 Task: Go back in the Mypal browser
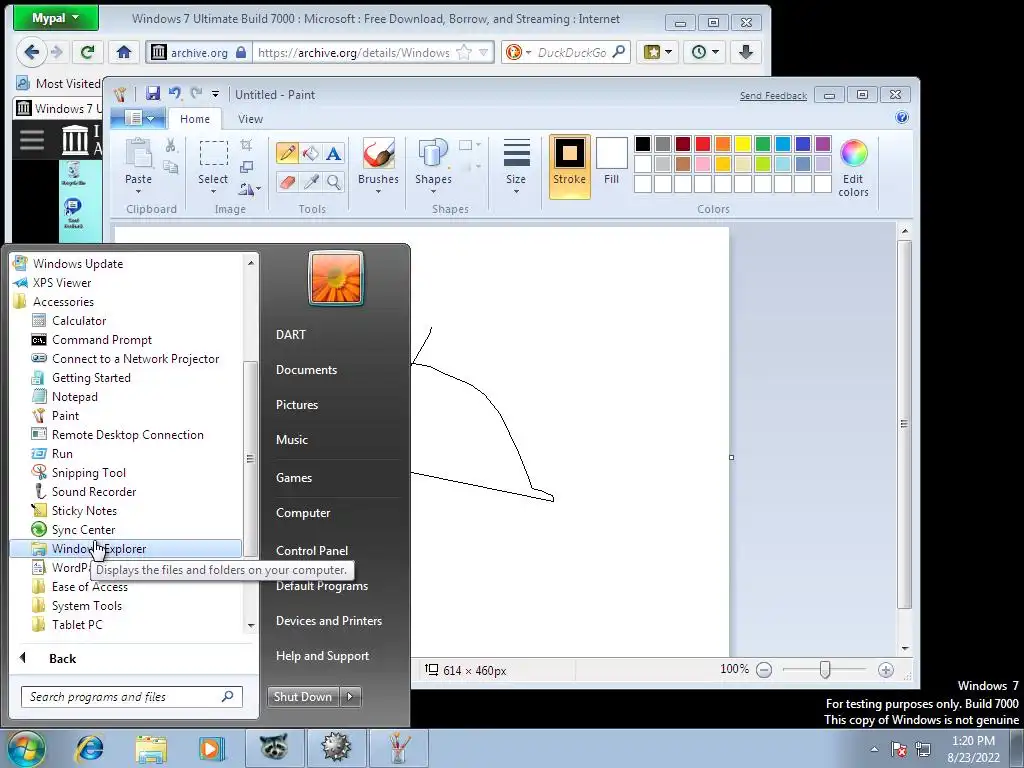[x=31, y=52]
